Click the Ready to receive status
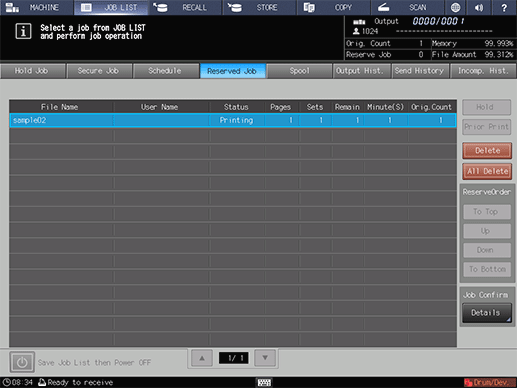Image resolution: width=517 pixels, height=388 pixels. pos(76,382)
